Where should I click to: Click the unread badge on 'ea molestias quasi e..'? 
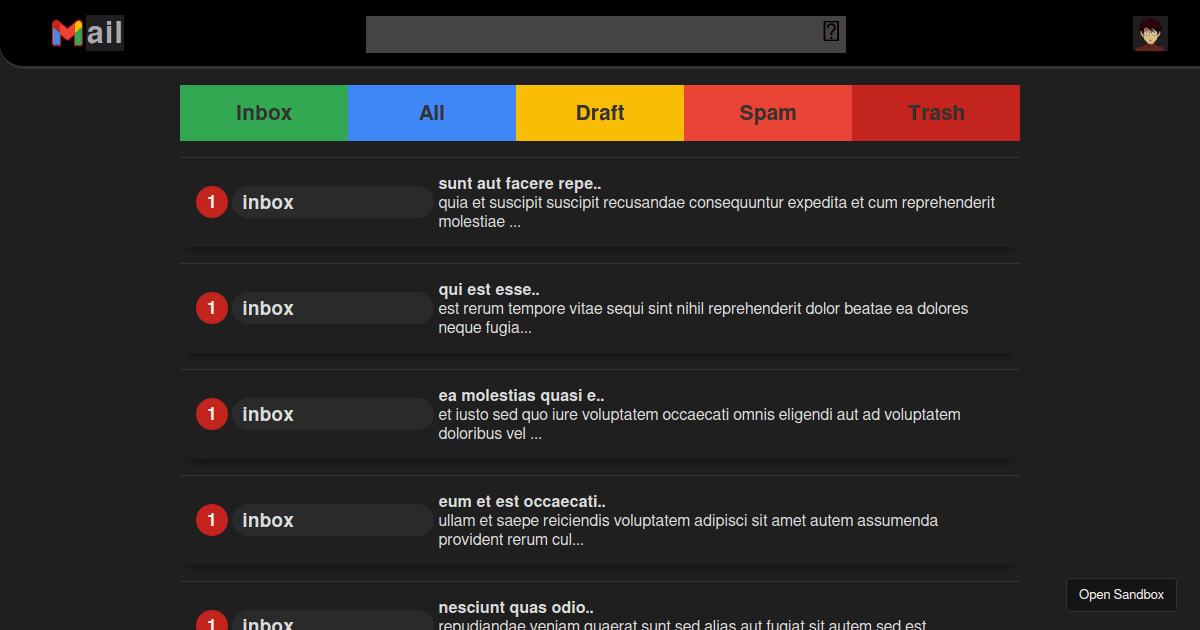(x=212, y=414)
